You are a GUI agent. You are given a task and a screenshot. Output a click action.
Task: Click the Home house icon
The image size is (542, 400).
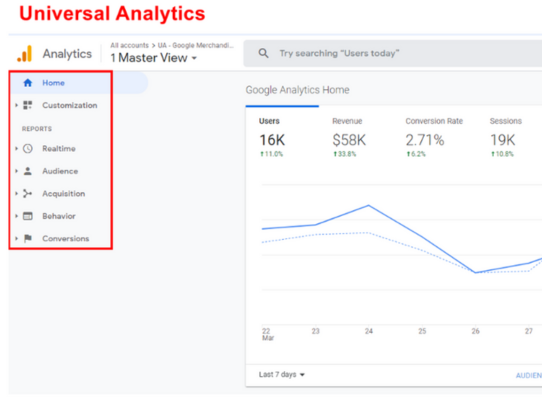(x=28, y=83)
